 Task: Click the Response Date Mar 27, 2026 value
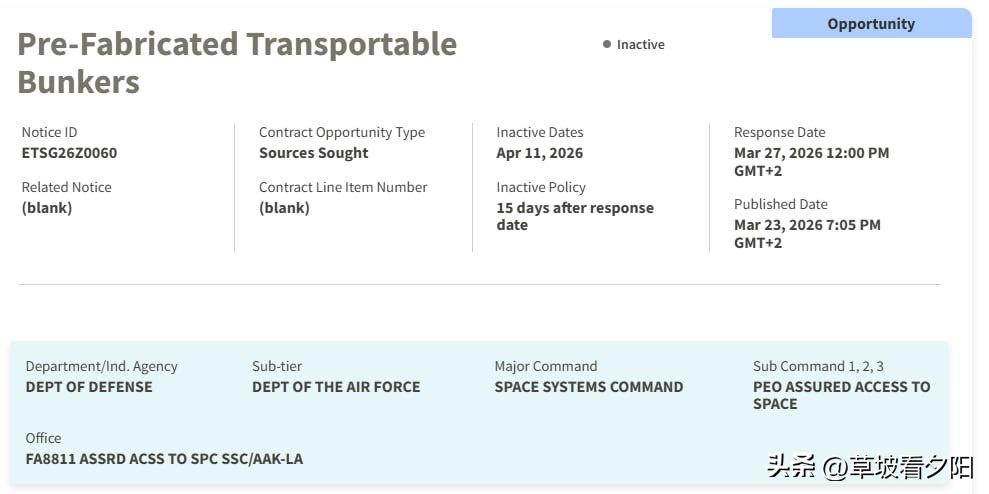(x=811, y=162)
